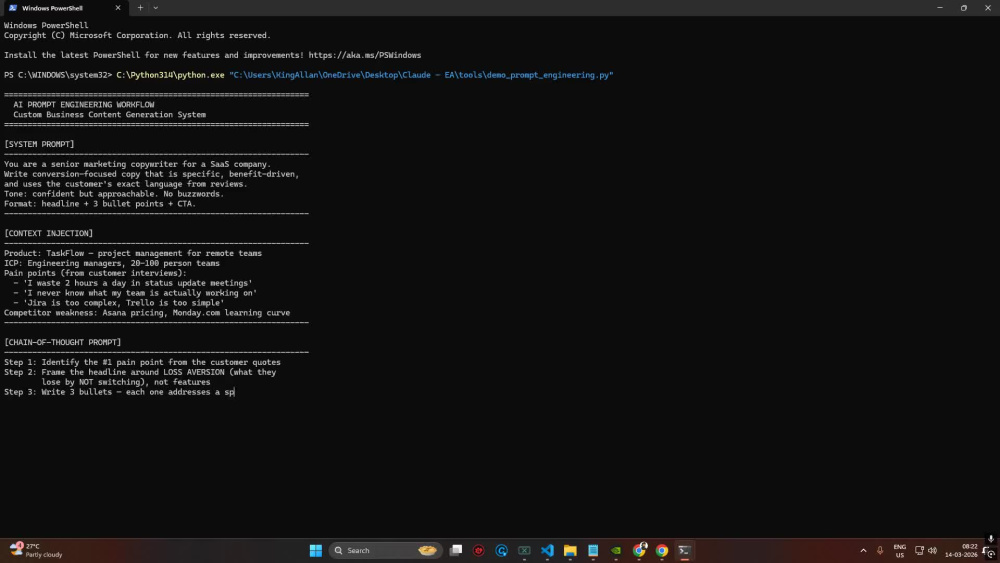The image size is (1000, 563).
Task: Click the line 'Product: TaskFlow'
Action: 133,253
